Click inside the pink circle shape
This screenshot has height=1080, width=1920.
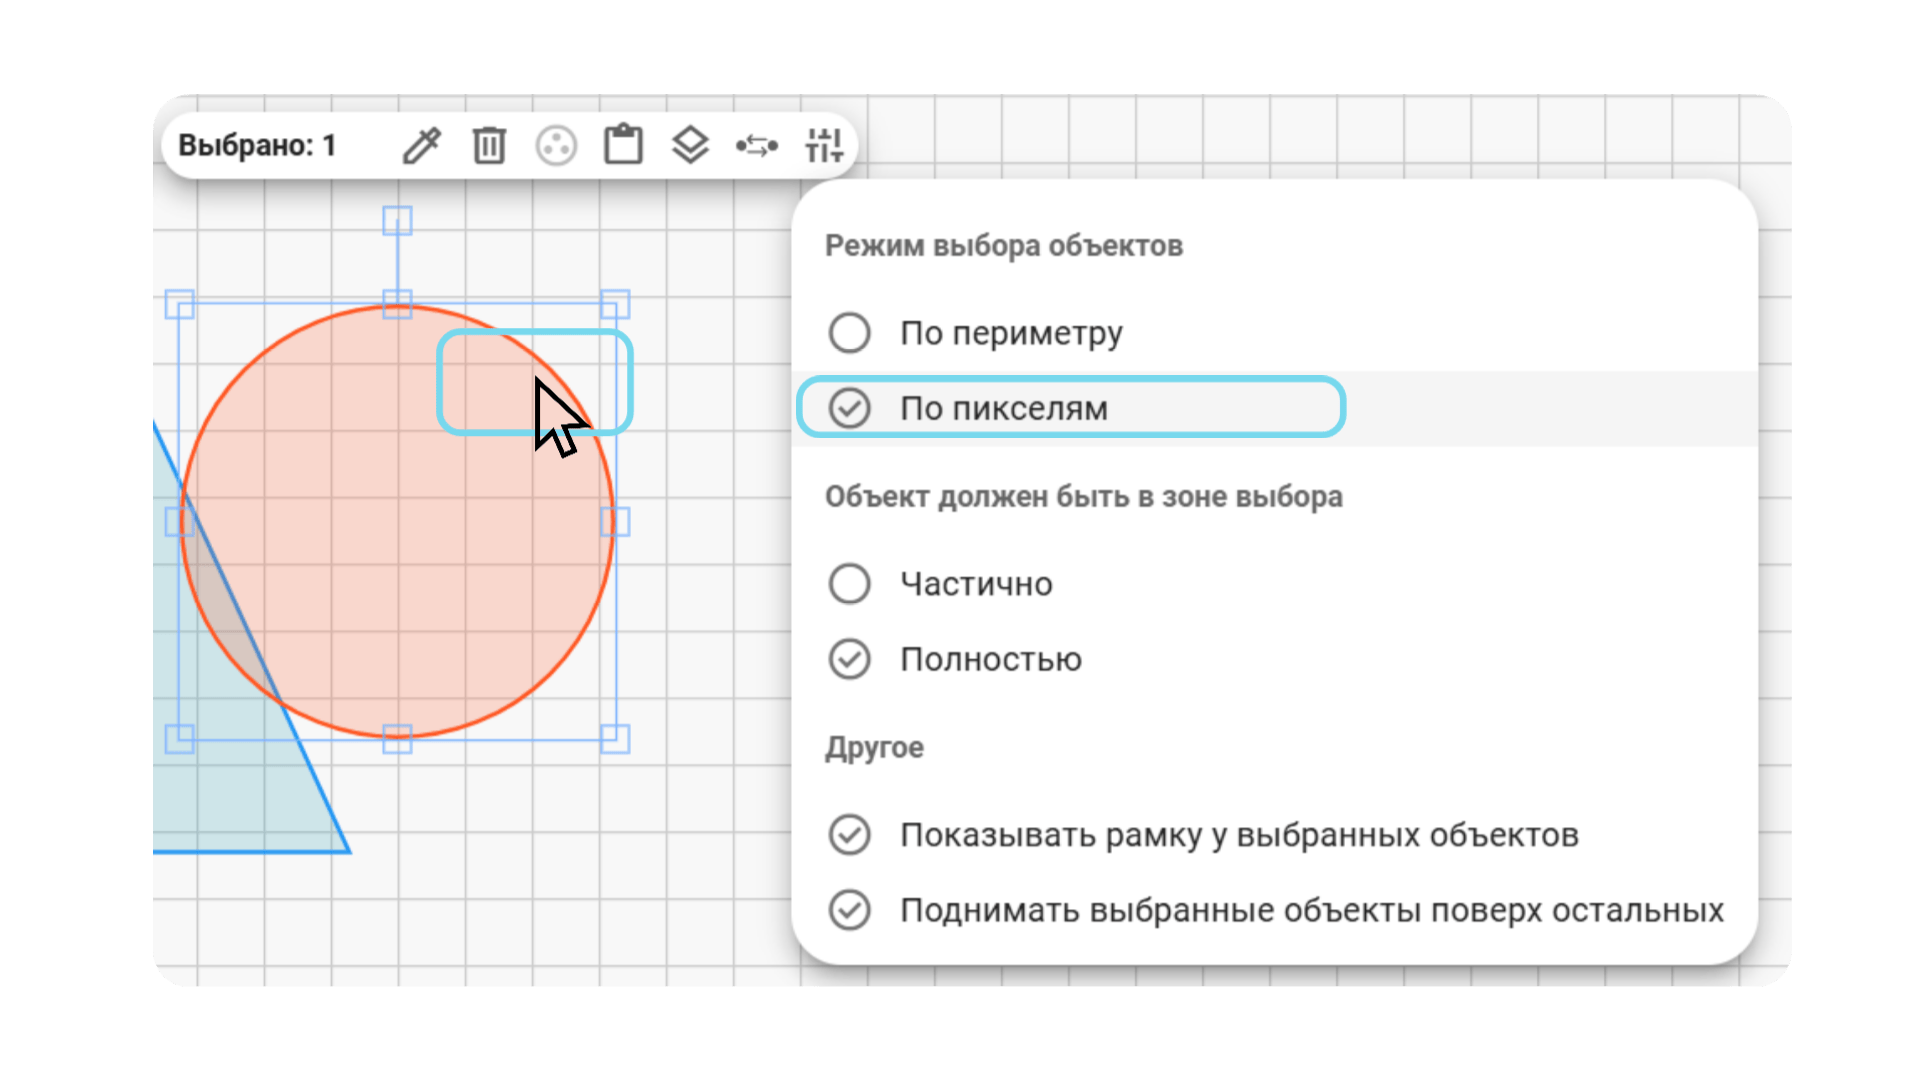click(397, 521)
